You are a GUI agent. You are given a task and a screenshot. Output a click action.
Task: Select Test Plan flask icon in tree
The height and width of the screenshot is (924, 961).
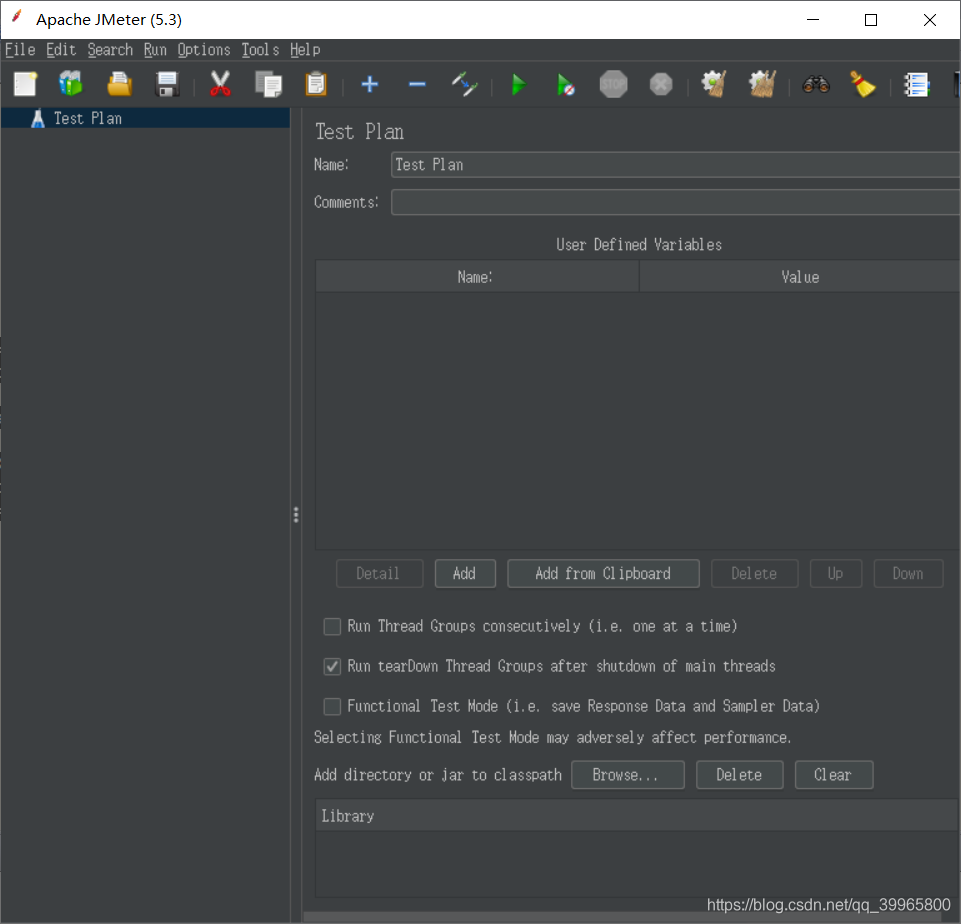[x=38, y=118]
